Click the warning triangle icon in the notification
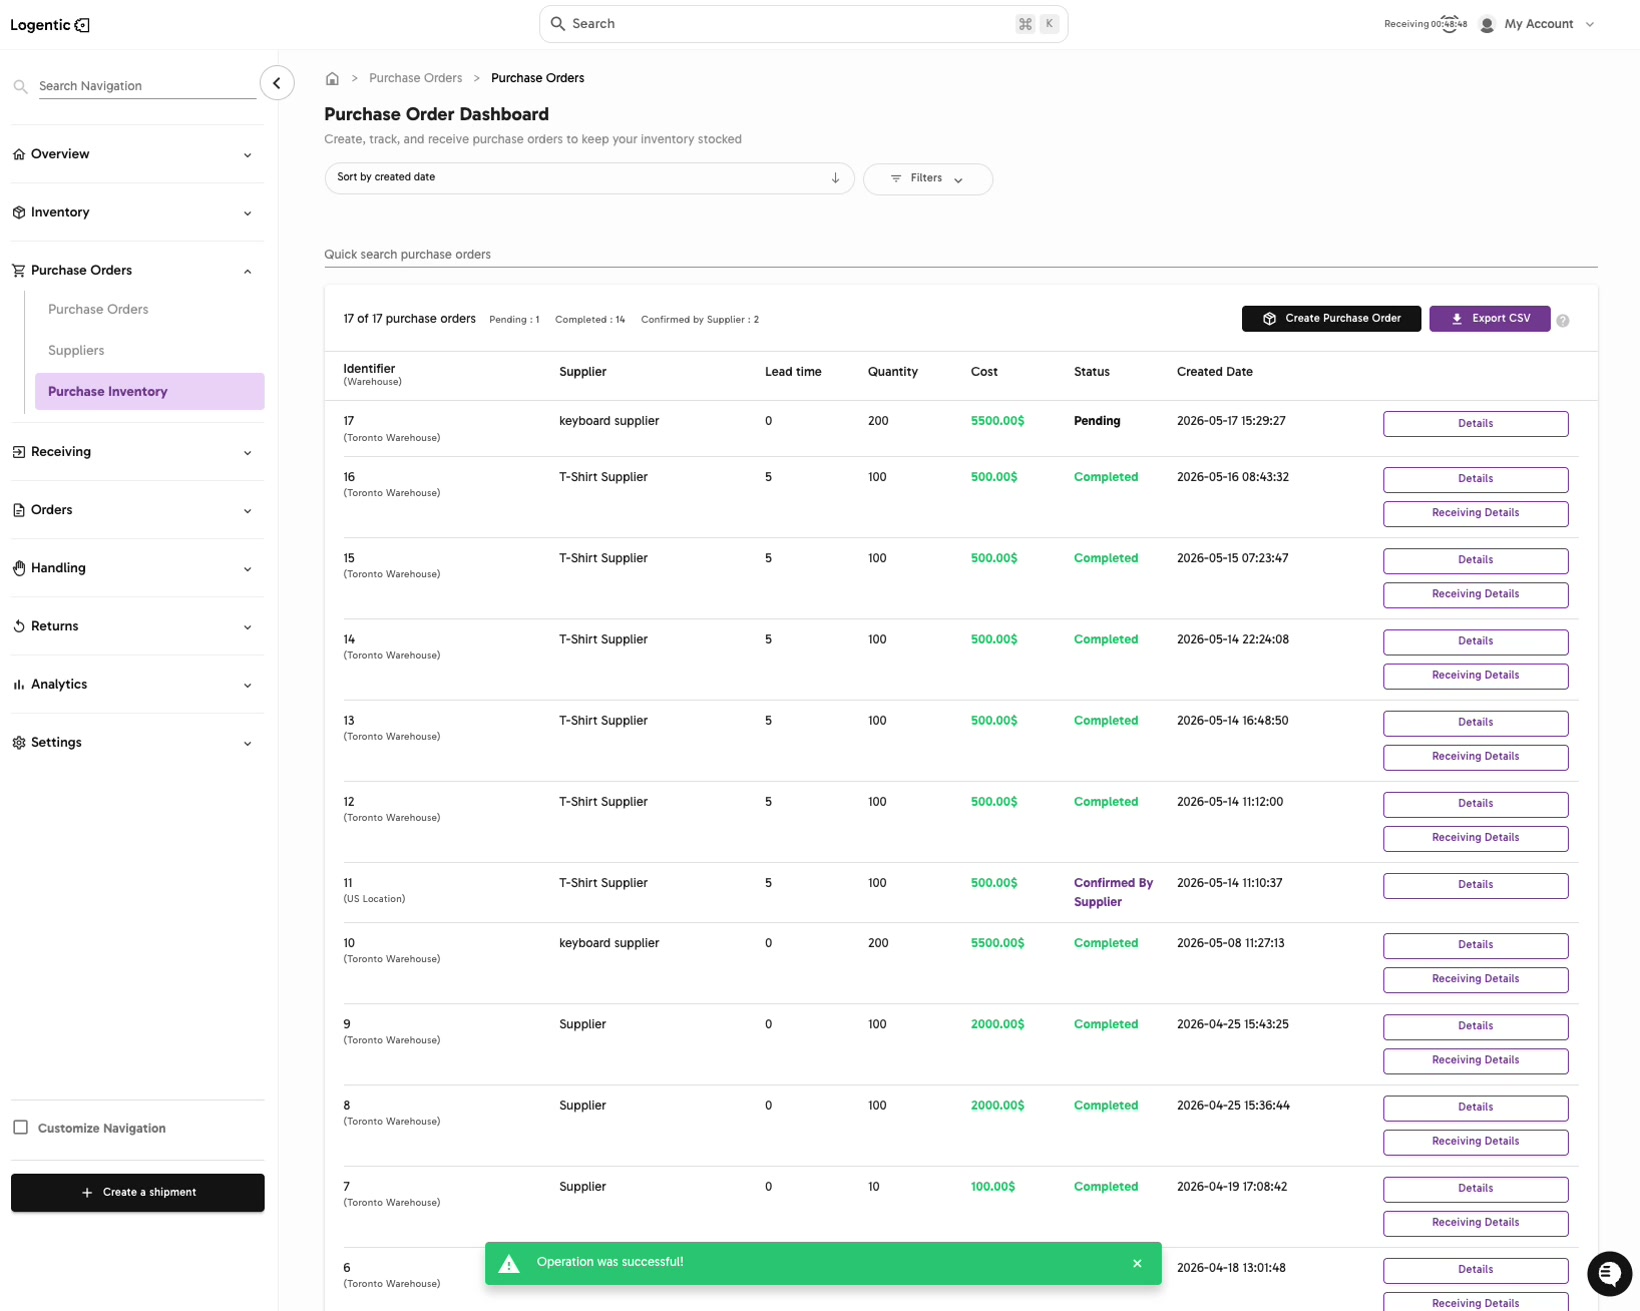Image resolution: width=1640 pixels, height=1311 pixels. (509, 1263)
